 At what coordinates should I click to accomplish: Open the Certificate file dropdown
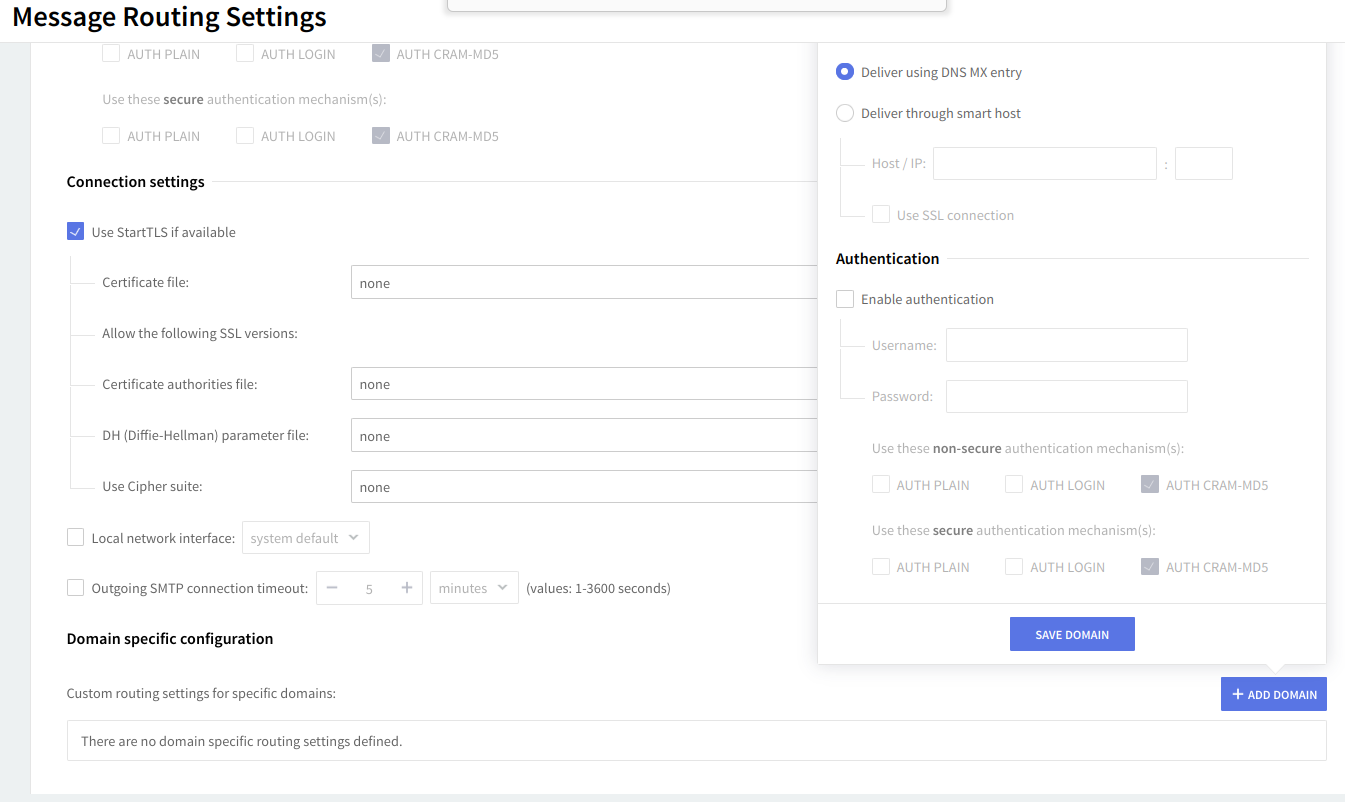coord(584,283)
